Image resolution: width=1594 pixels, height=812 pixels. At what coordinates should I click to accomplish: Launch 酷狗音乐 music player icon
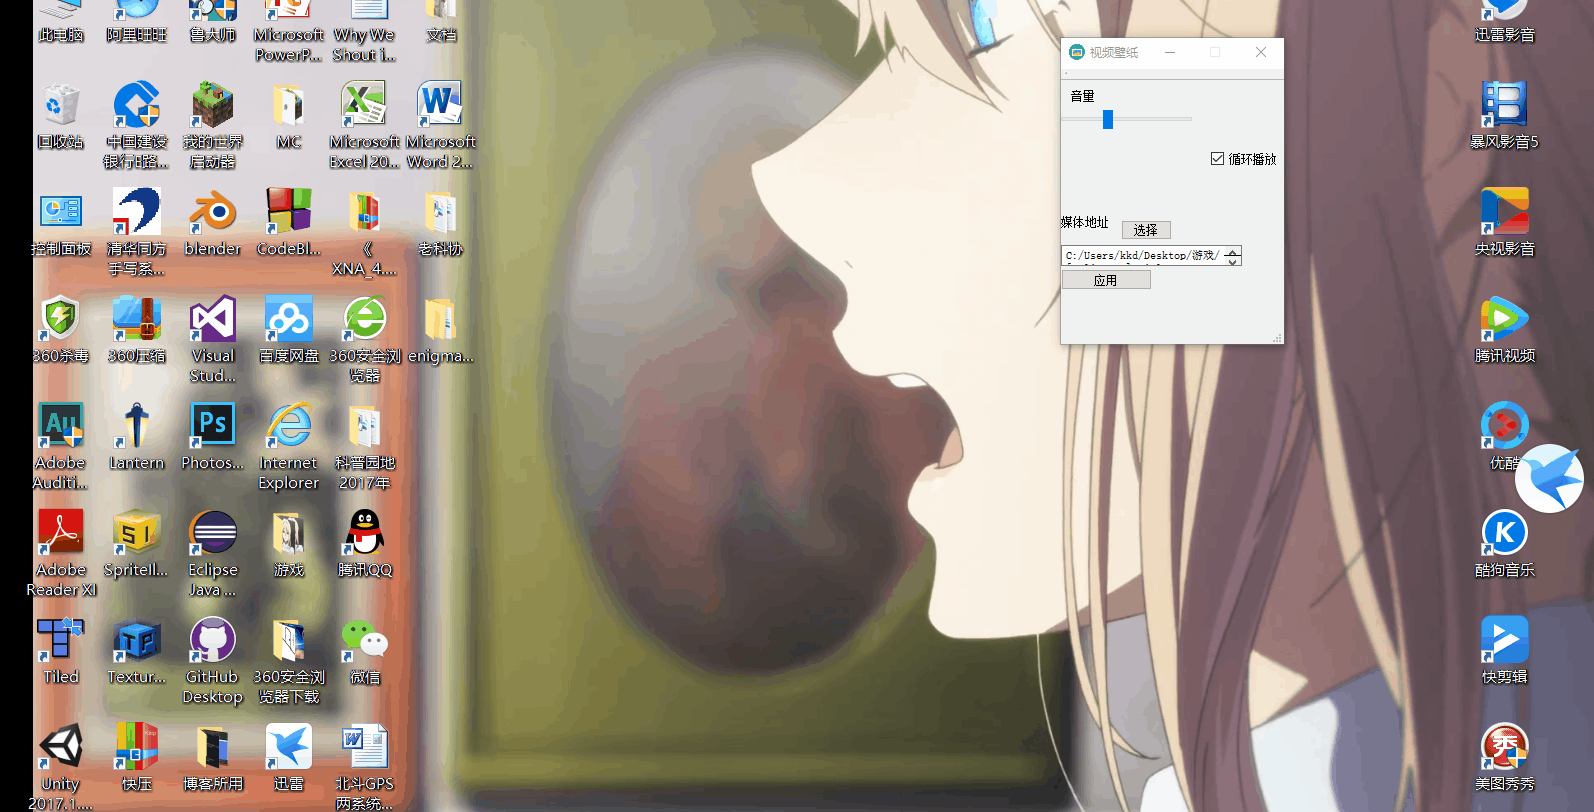pos(1505,532)
